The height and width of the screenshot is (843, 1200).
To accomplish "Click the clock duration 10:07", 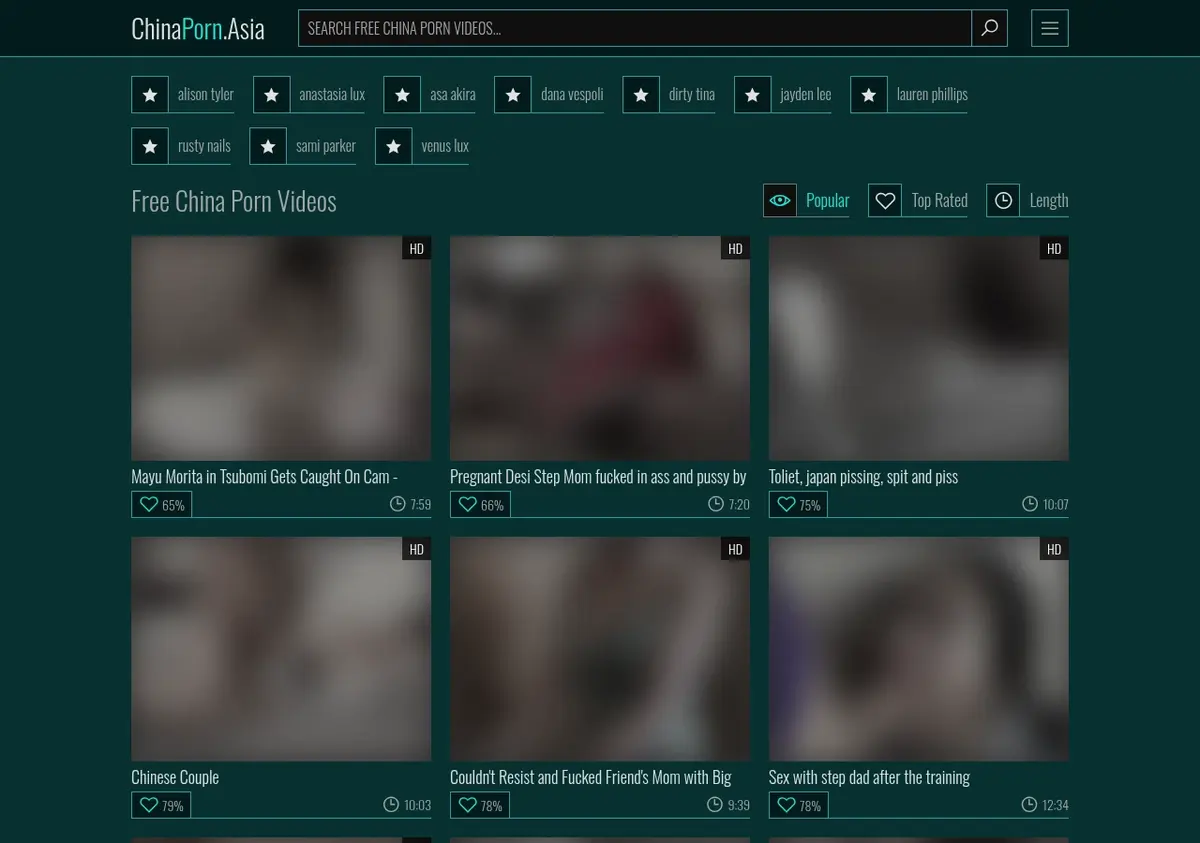I will (1045, 504).
